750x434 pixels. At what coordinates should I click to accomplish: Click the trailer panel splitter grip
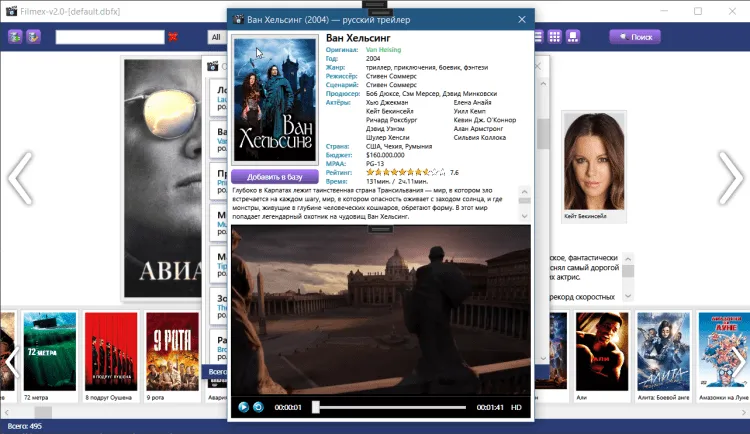pos(381,230)
